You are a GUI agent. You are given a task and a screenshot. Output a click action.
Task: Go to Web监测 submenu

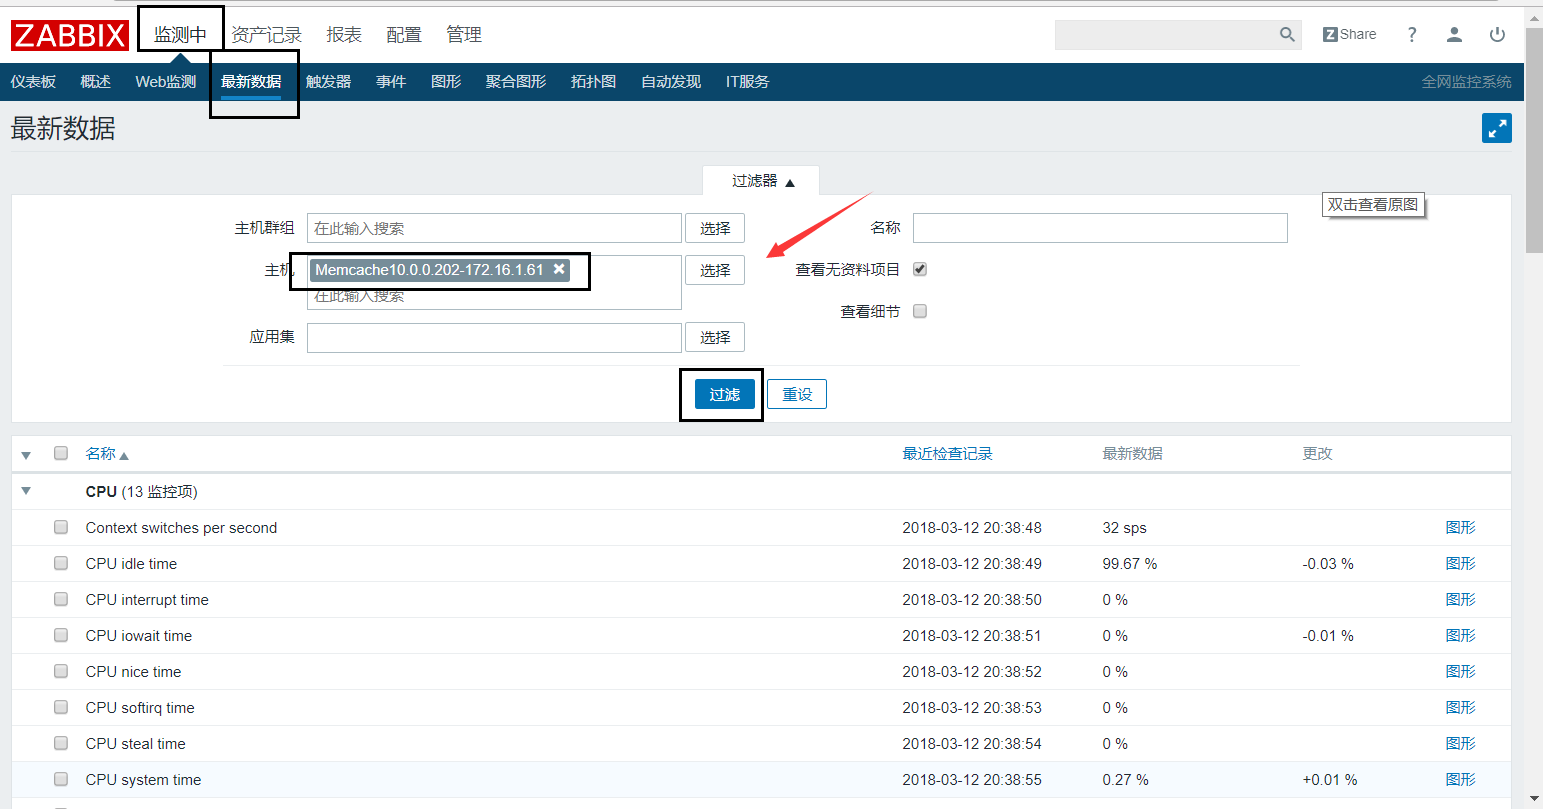pyautogui.click(x=166, y=82)
